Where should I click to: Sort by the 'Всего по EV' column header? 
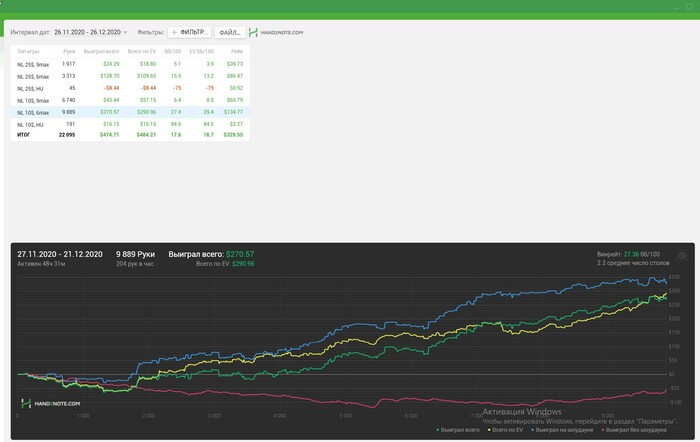tap(142, 51)
